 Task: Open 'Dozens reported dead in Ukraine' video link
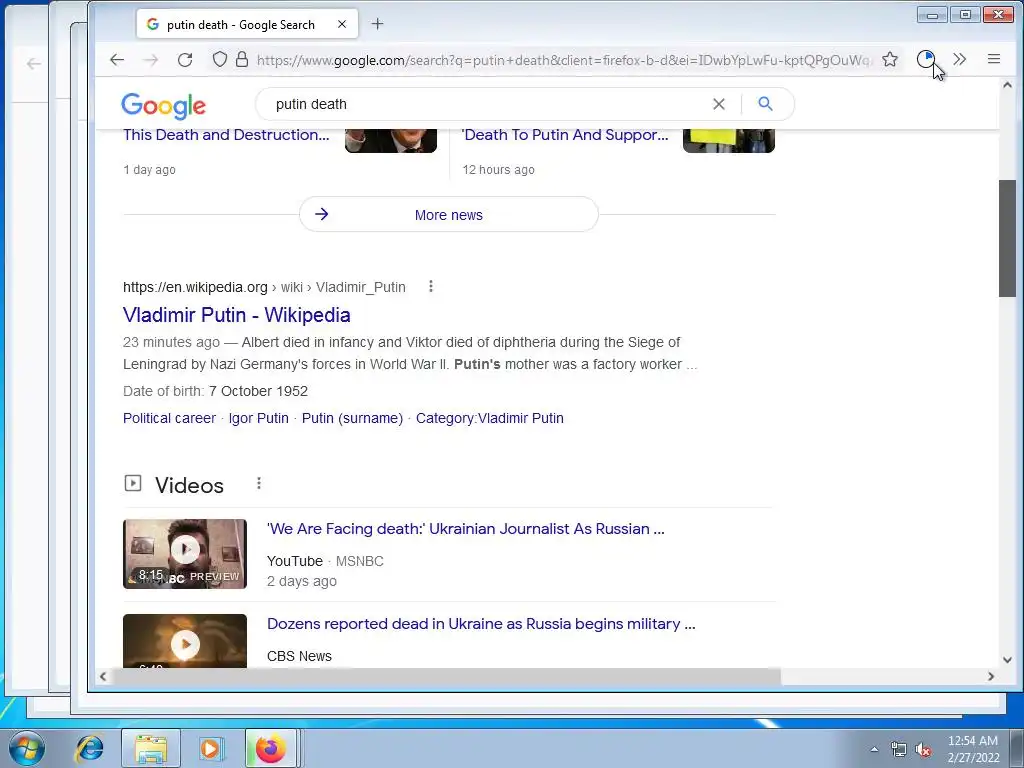tap(481, 624)
